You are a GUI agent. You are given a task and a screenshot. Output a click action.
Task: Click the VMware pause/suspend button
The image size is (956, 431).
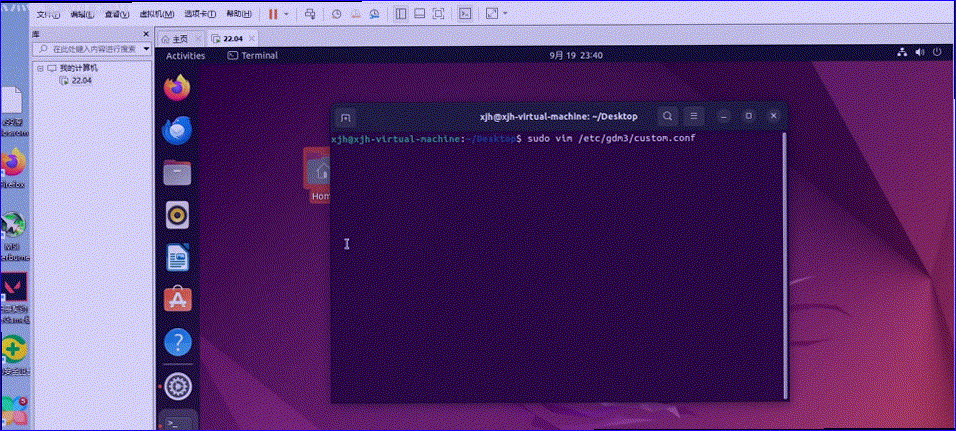pyautogui.click(x=273, y=13)
